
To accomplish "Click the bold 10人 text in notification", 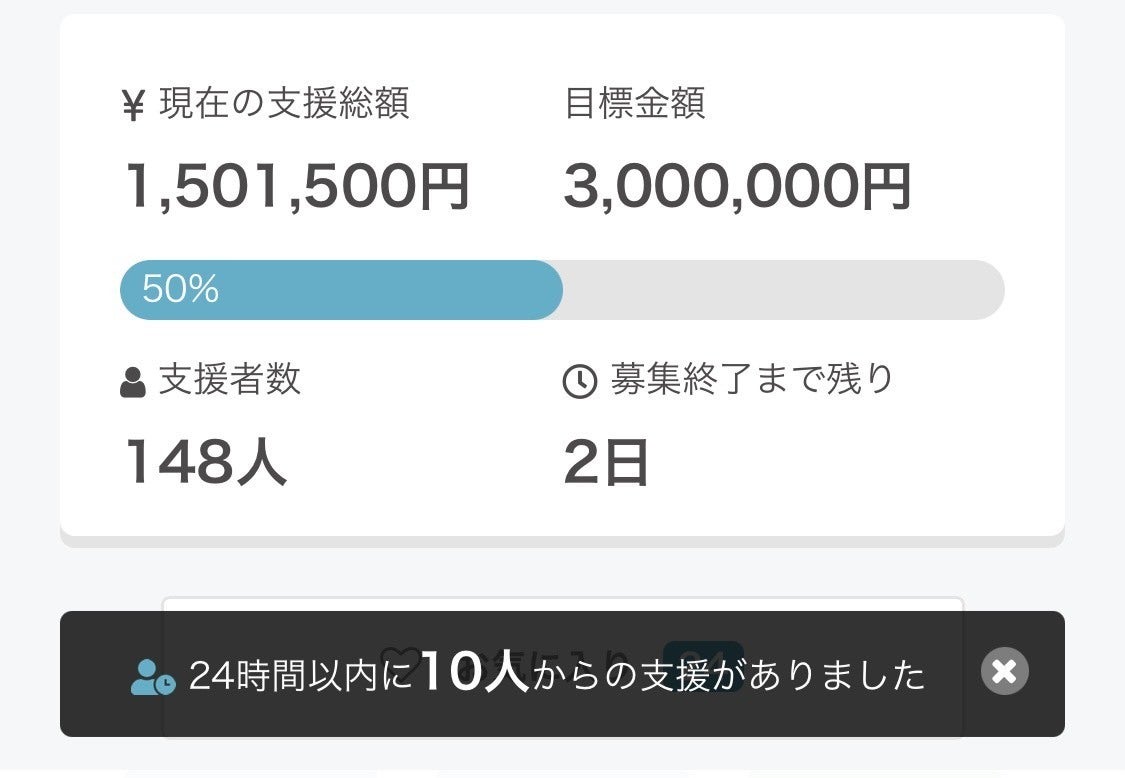I will pyautogui.click(x=474, y=672).
